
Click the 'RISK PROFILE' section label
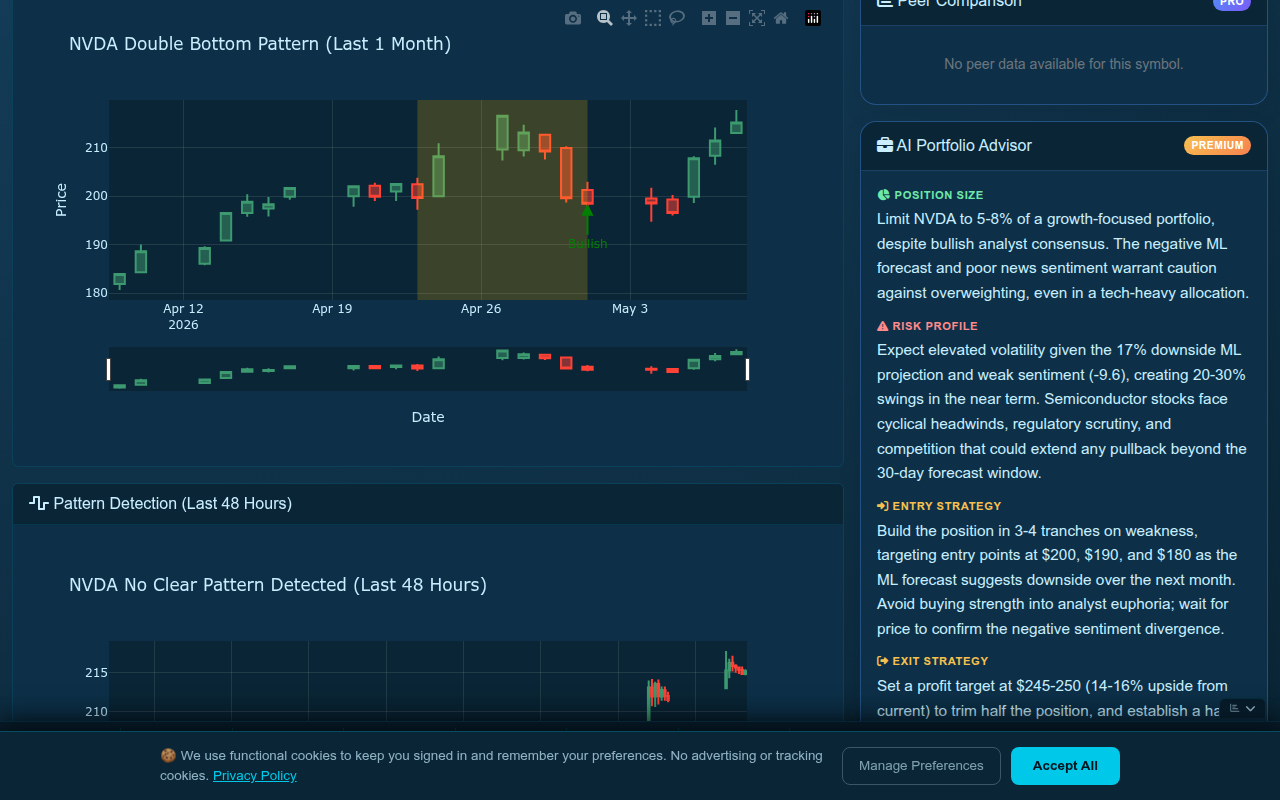935,326
